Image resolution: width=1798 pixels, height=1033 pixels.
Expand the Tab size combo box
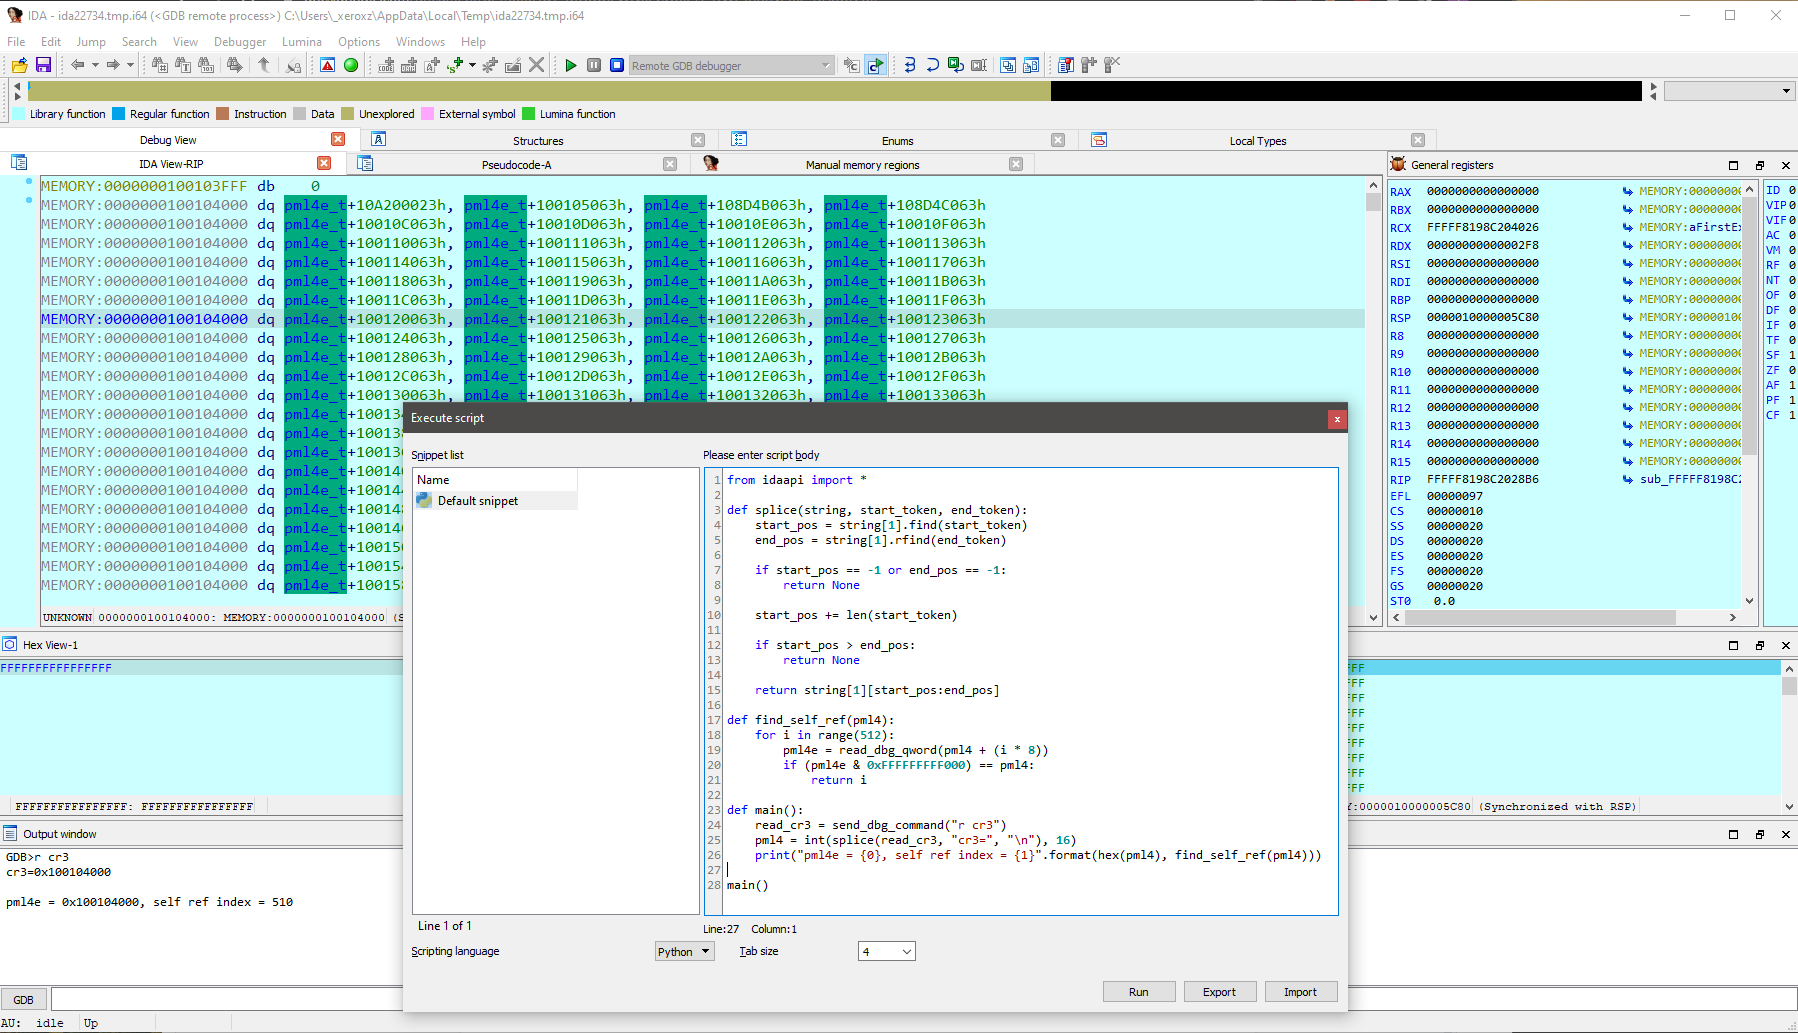point(886,951)
